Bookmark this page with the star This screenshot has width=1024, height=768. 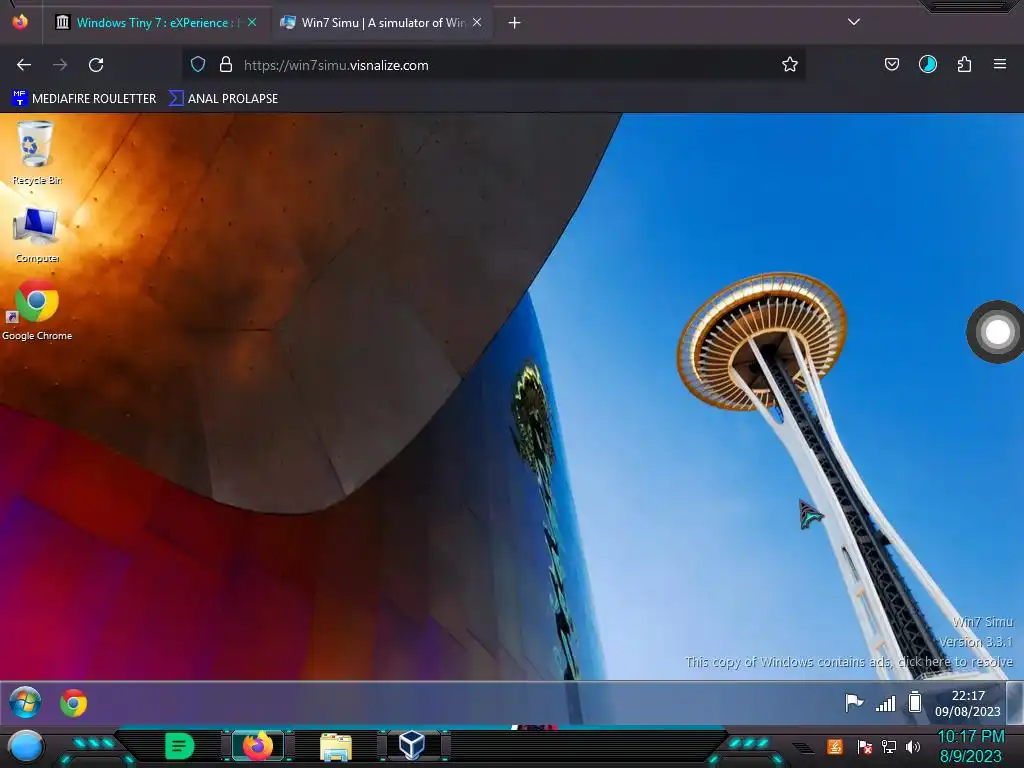coord(790,64)
